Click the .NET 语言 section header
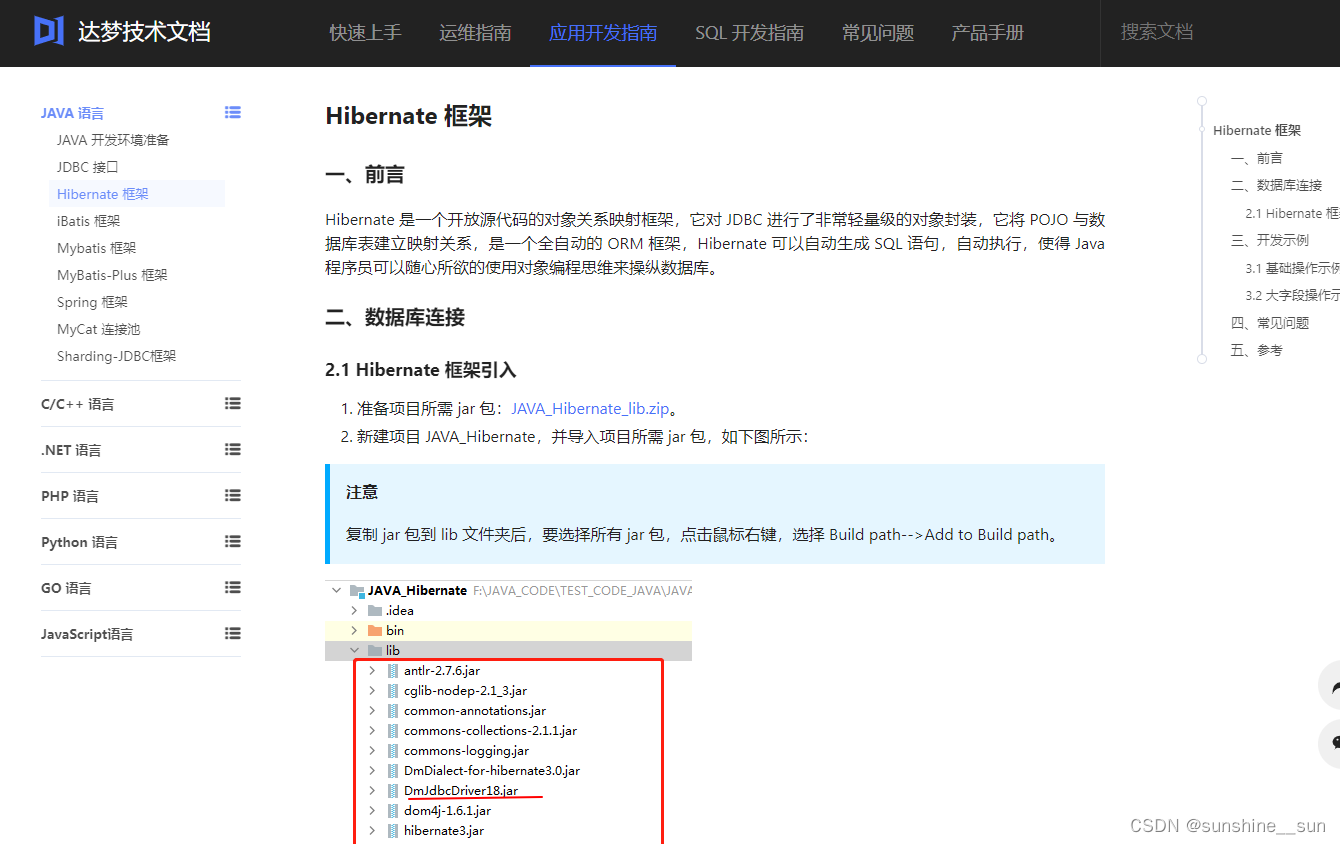The height and width of the screenshot is (844, 1340). 71,450
